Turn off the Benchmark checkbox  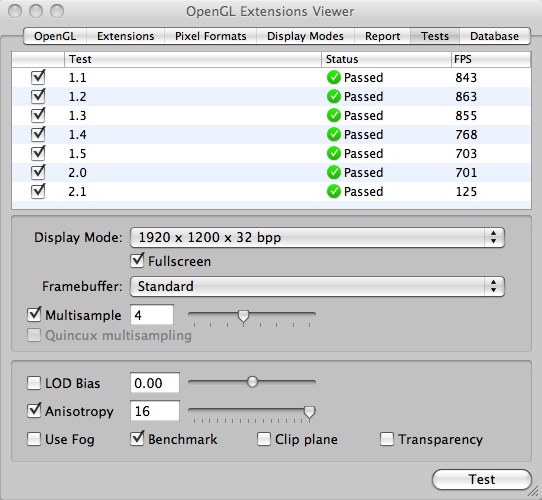click(x=137, y=439)
